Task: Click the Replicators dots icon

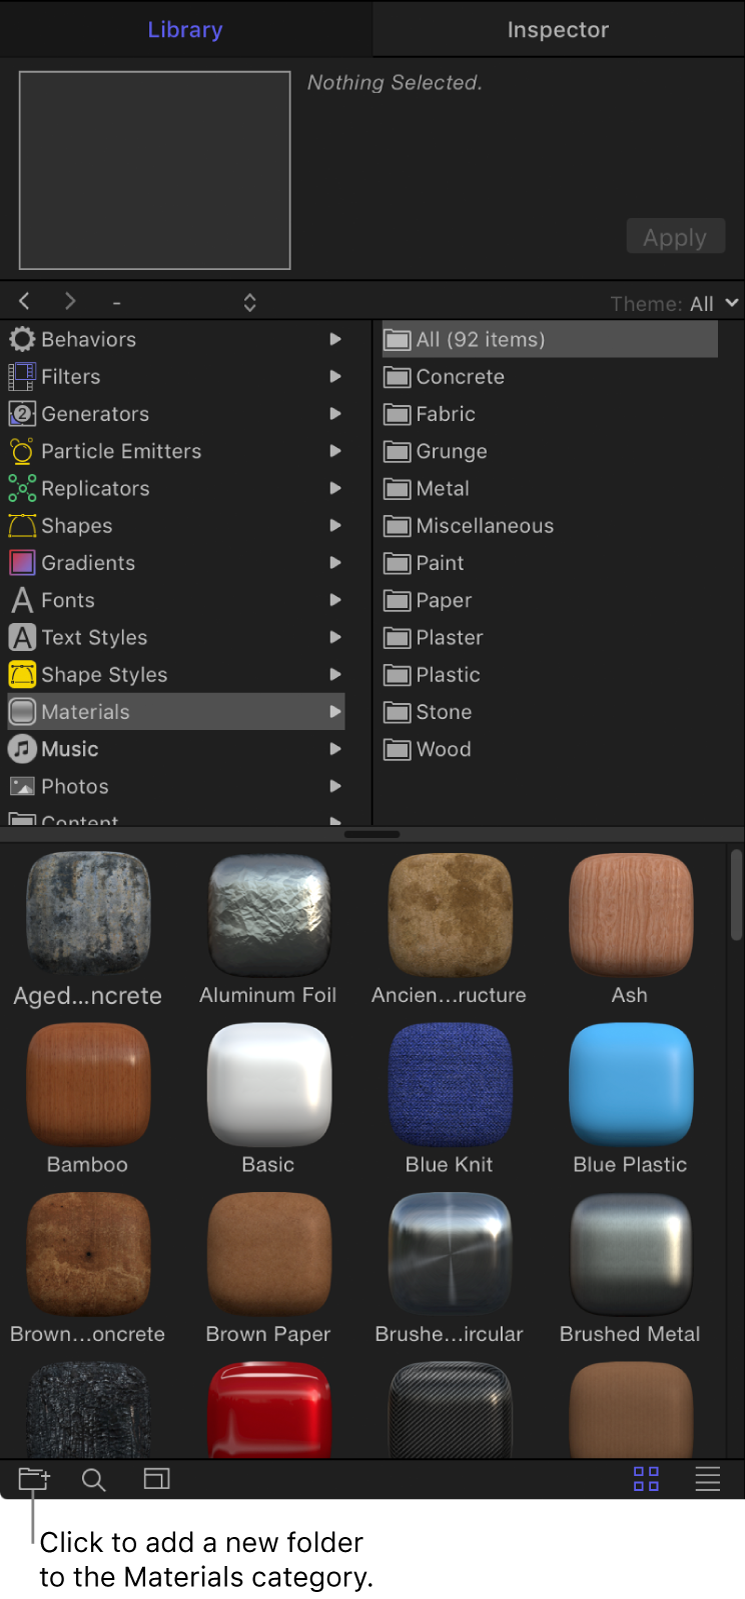Action: pyautogui.click(x=22, y=488)
